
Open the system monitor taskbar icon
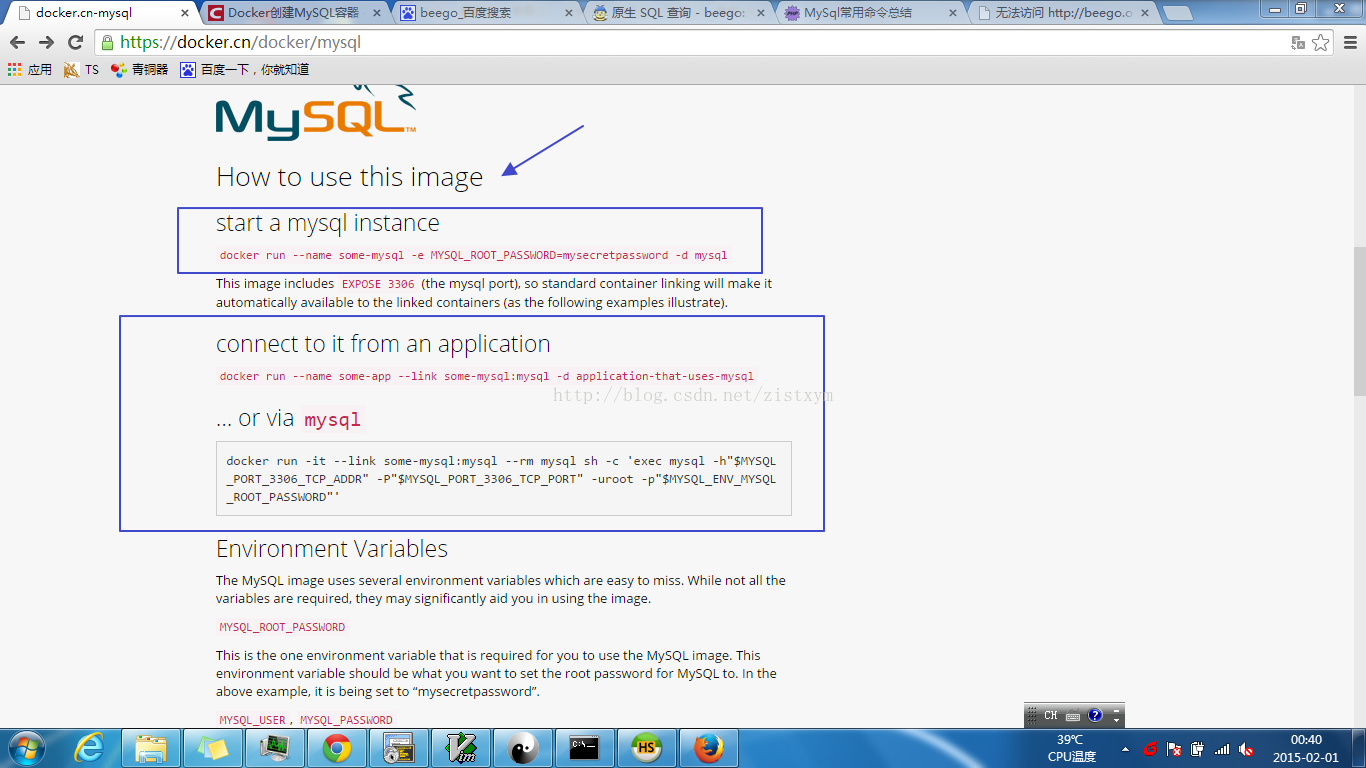pyautogui.click(x=275, y=748)
